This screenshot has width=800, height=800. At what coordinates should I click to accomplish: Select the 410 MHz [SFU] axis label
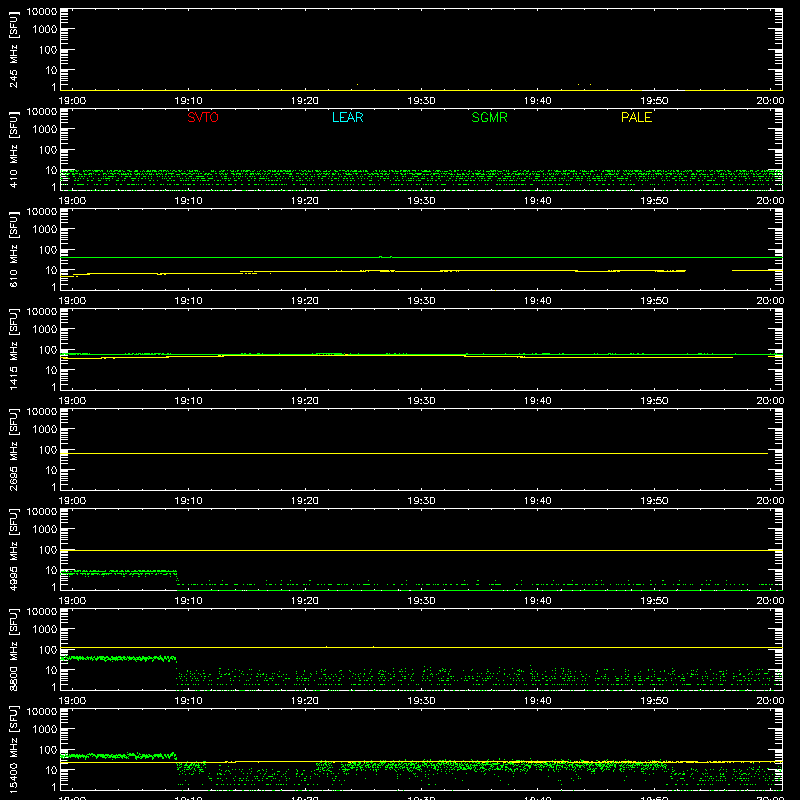(14, 150)
